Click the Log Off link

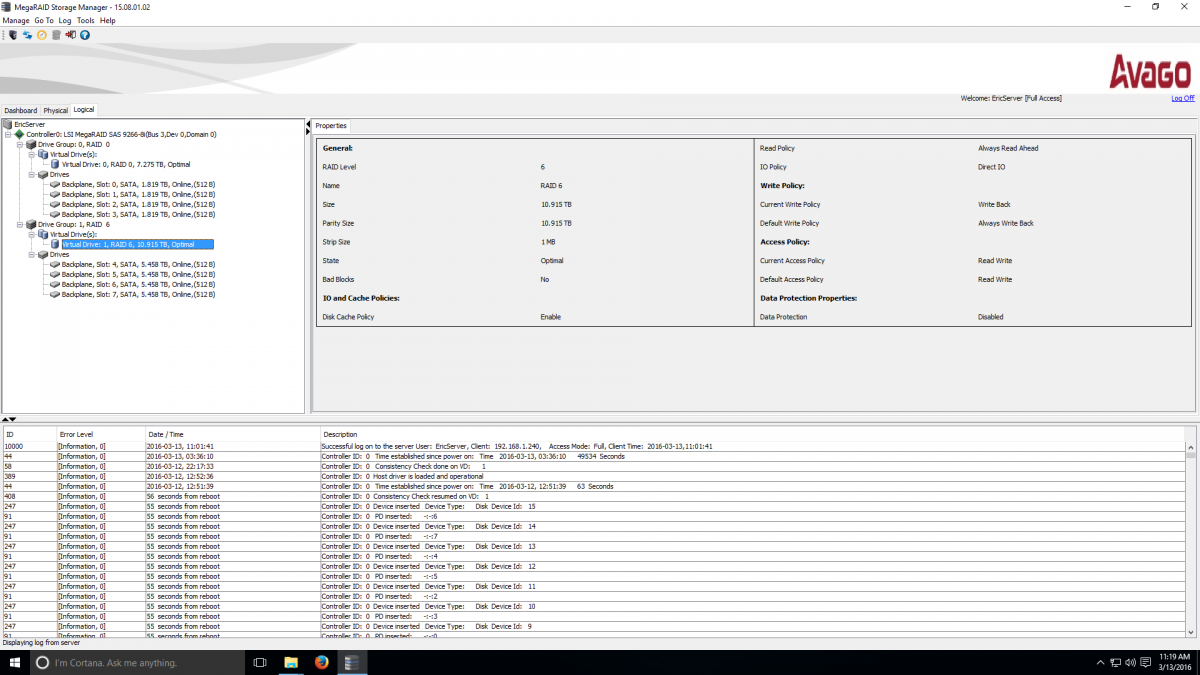pyautogui.click(x=1182, y=98)
